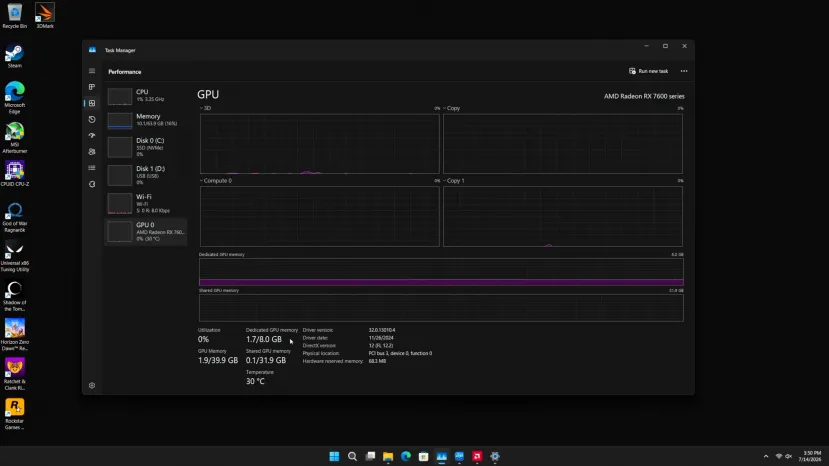Open the Compute 0 engine graph dropdown
Screen dimensions: 829x466
(216, 181)
